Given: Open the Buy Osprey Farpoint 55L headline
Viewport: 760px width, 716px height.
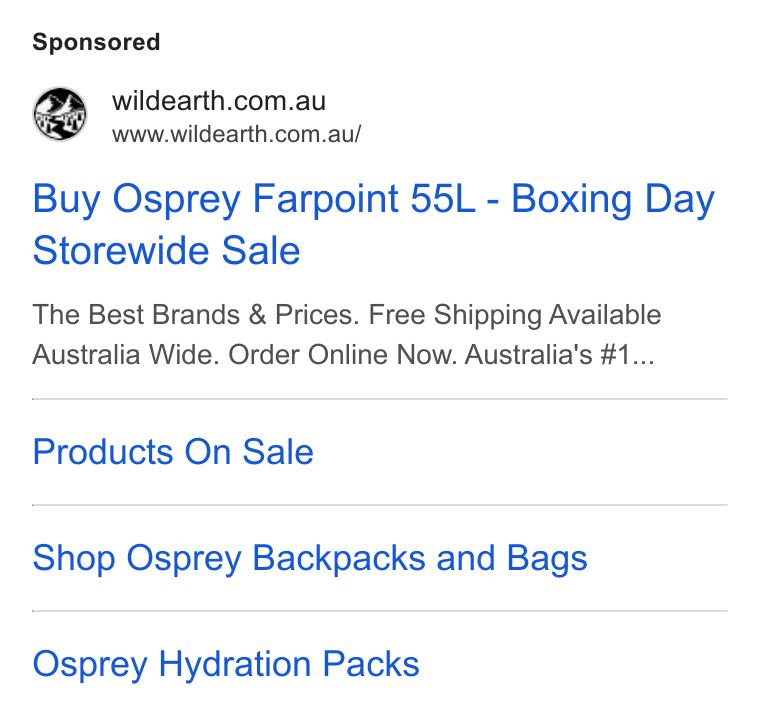Looking at the screenshot, I should point(374,224).
